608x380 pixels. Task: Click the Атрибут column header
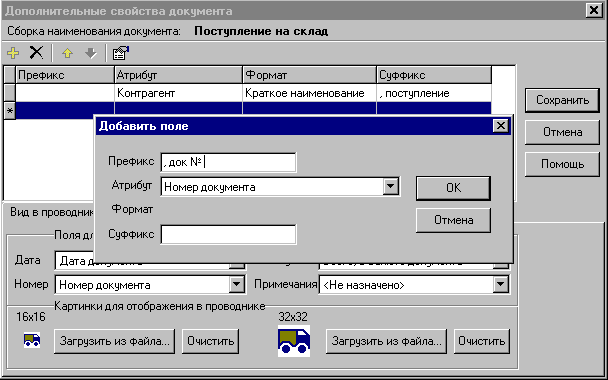click(178, 75)
